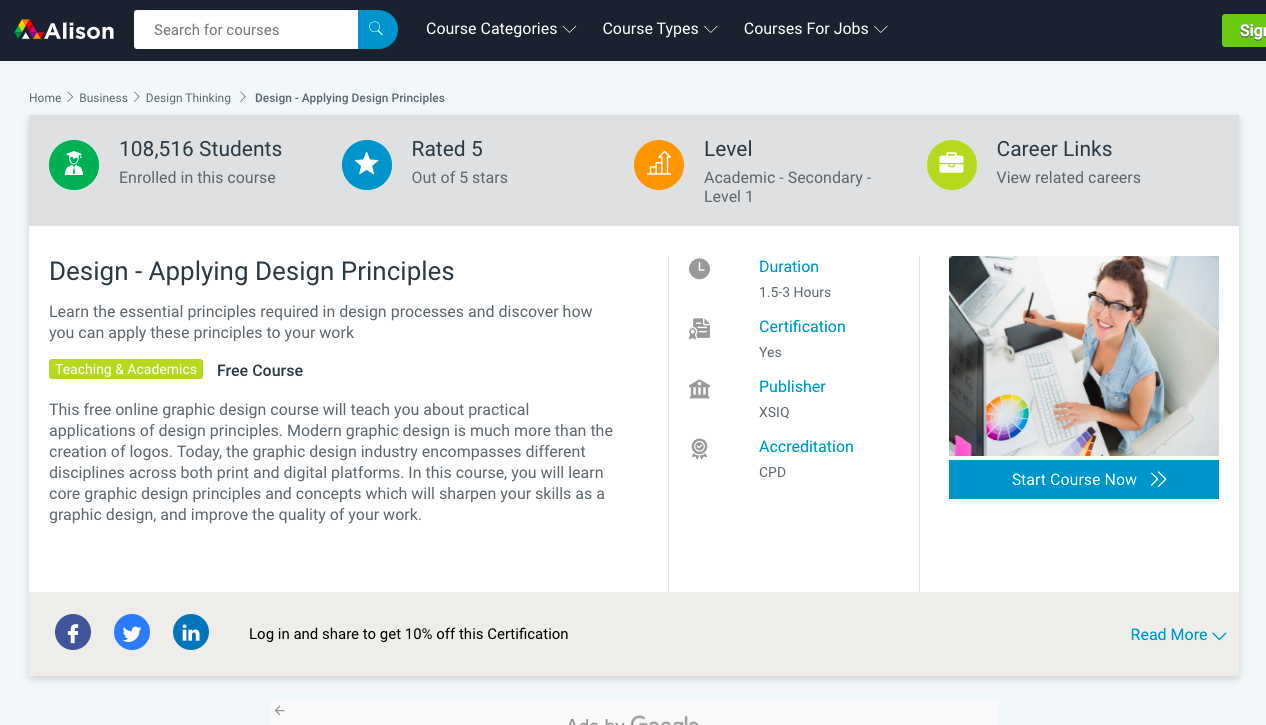Screen dimensions: 1266x725
Task: Click the Alison logo
Action: [65, 30]
